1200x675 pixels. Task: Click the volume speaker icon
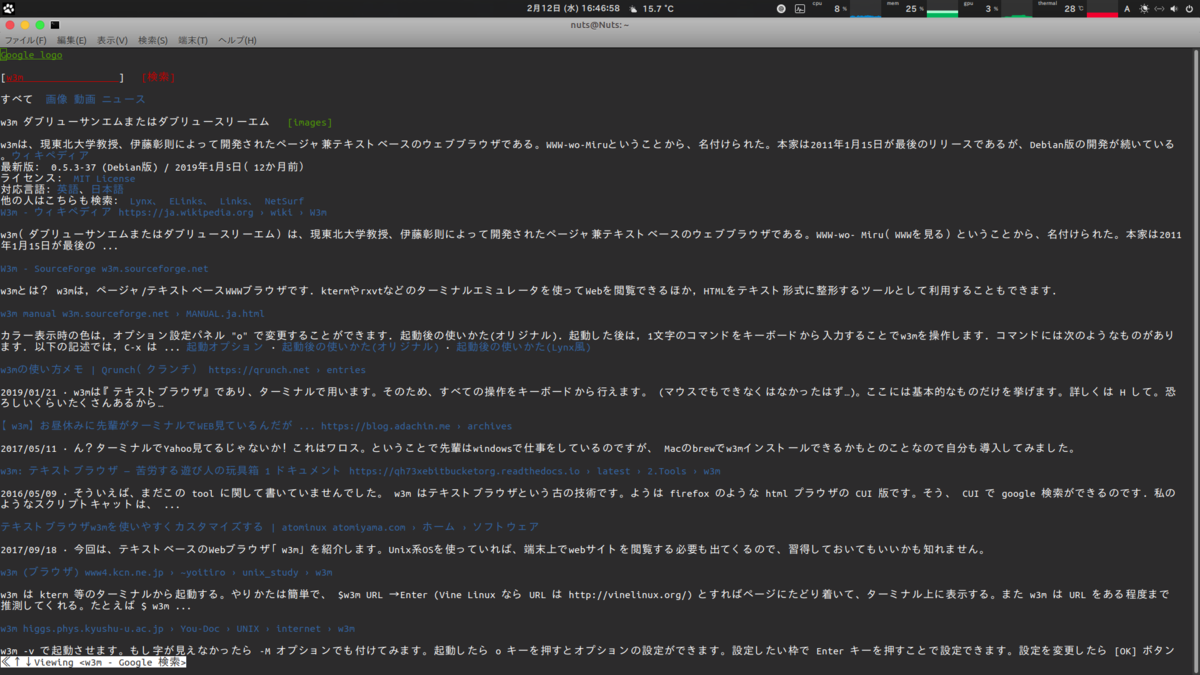[1173, 8]
